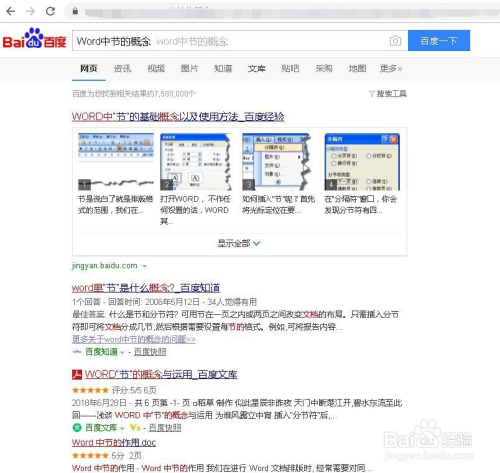
Task: Click the green icon before 百度文库 source
Action: tap(77, 427)
